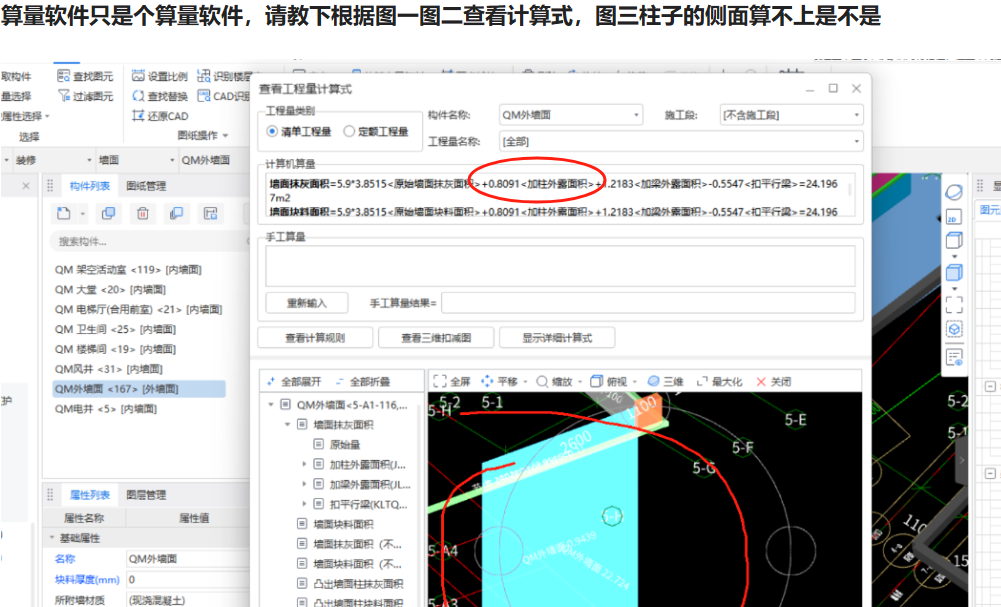This screenshot has height=607, width=1001.
Task: Click the 设置比例 set scale icon
Action: coord(138,76)
